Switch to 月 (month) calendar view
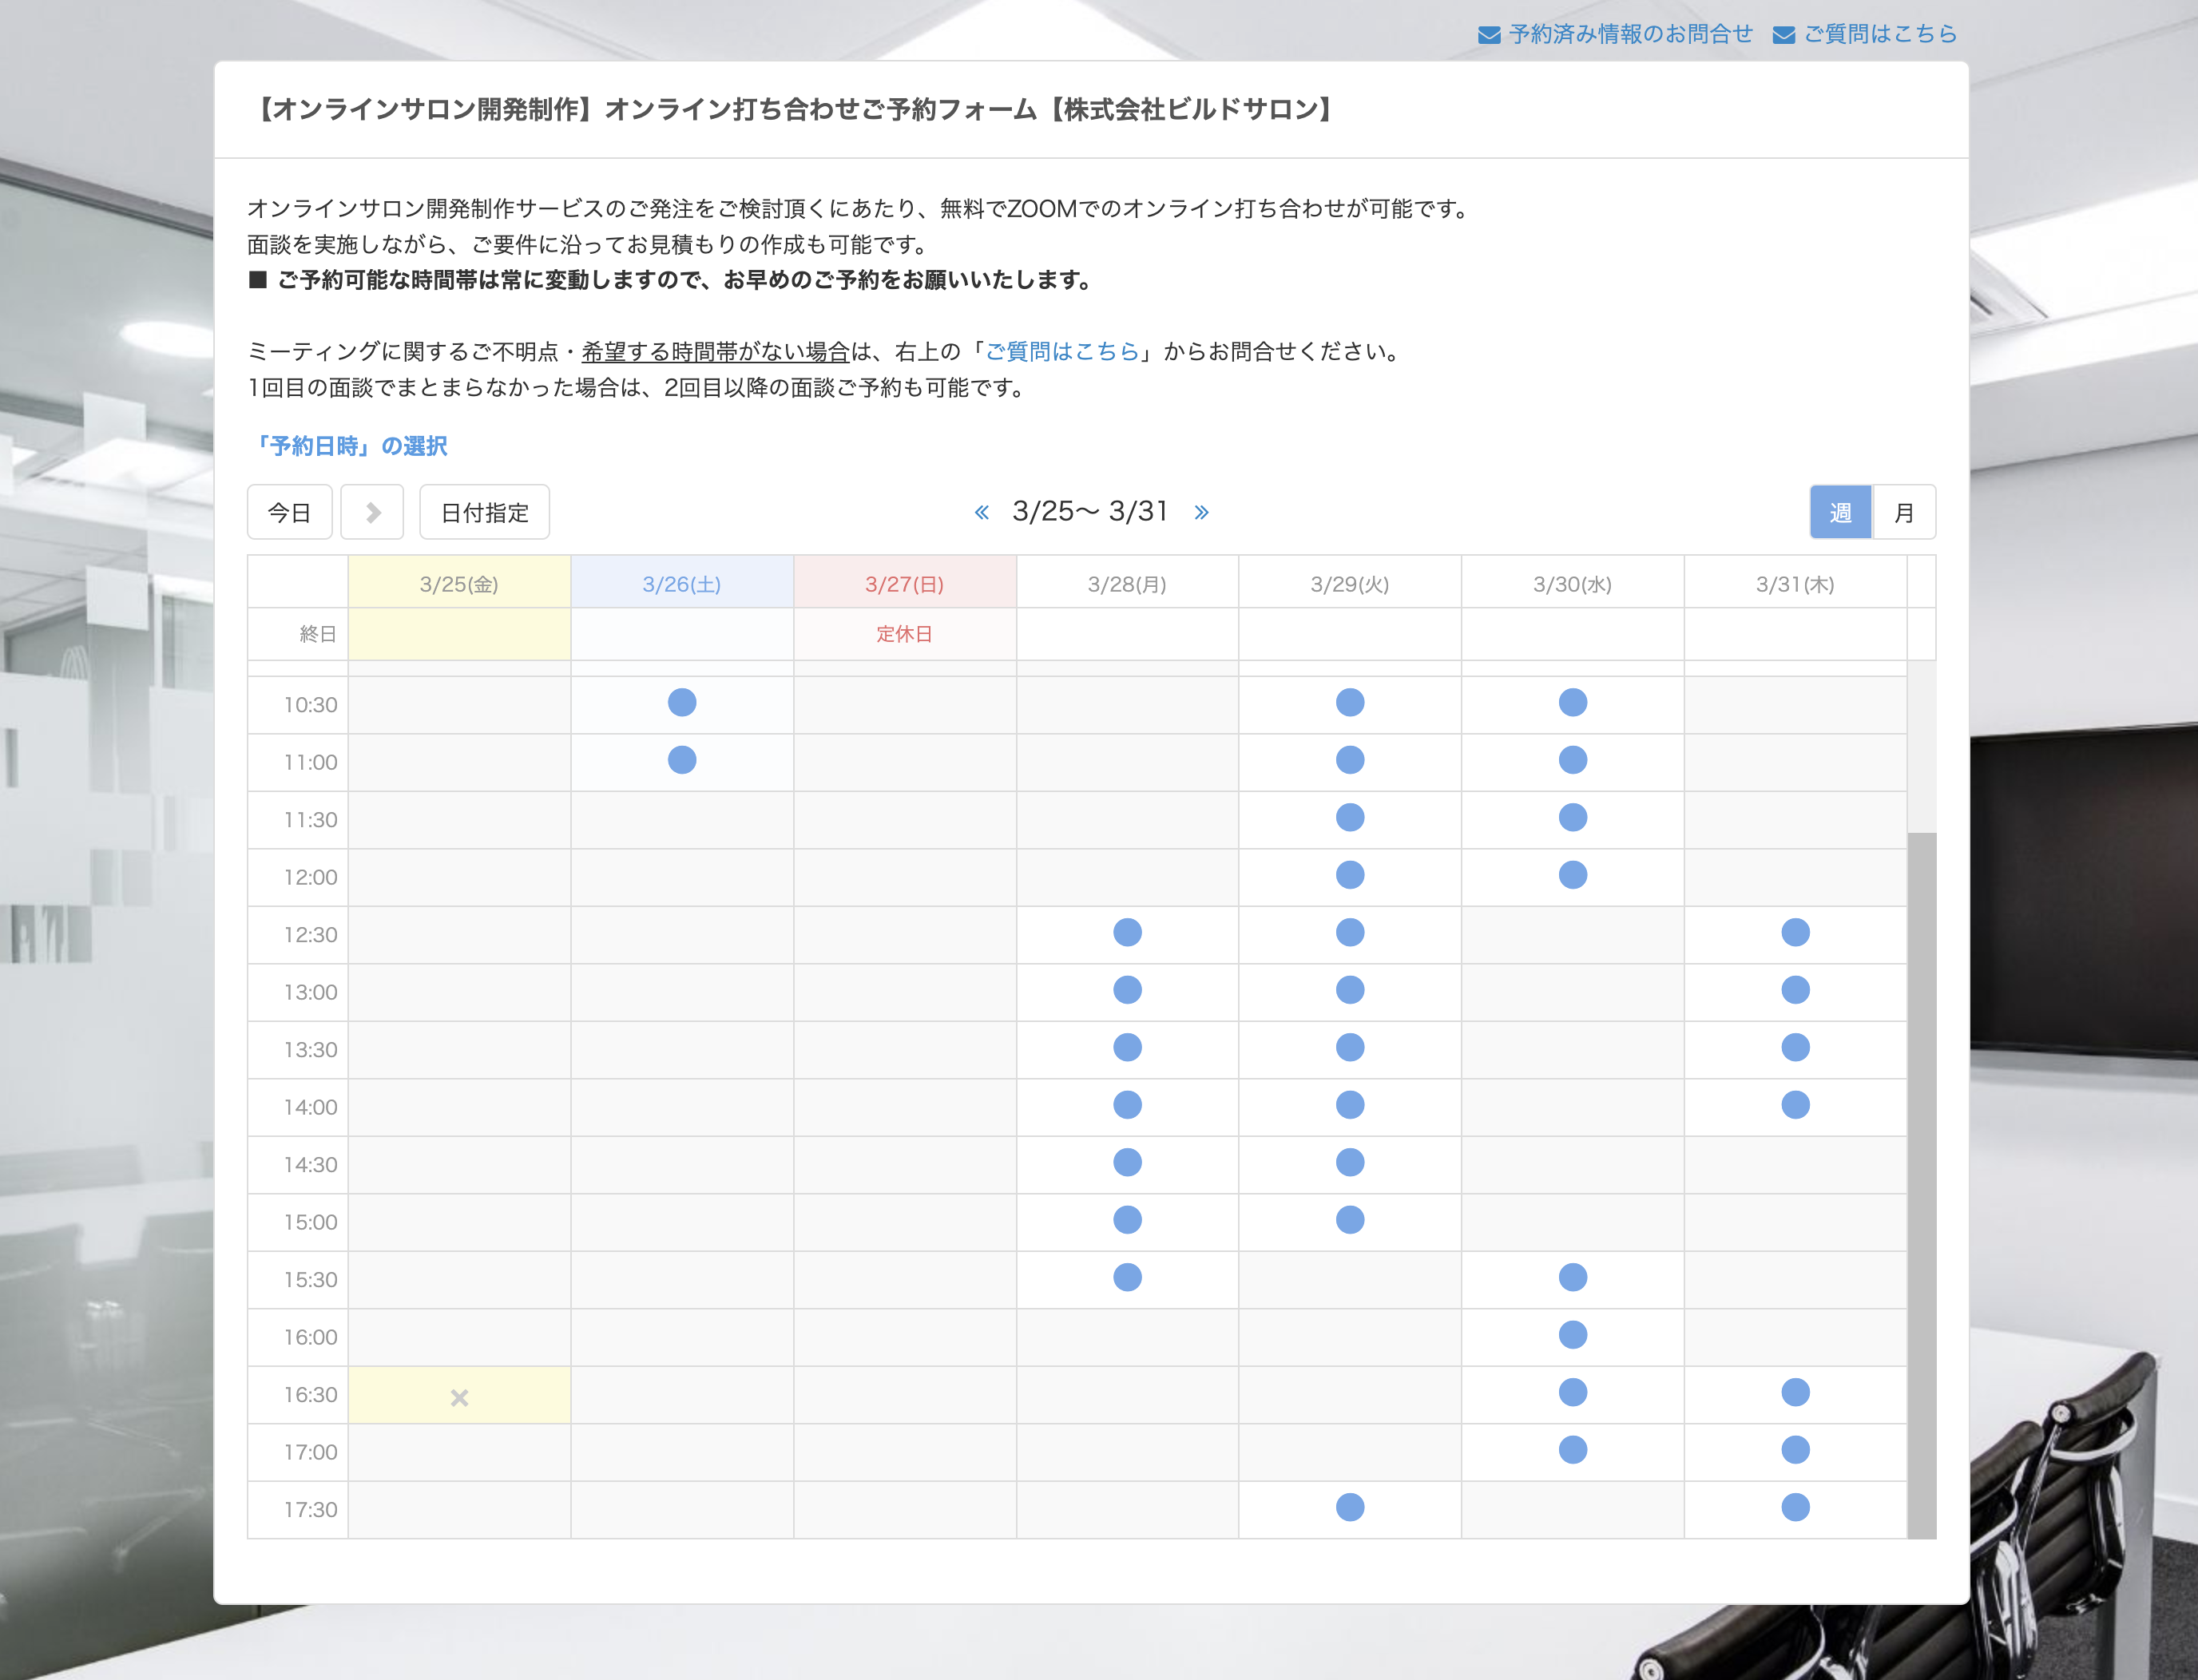The image size is (2198, 1680). (x=1904, y=512)
